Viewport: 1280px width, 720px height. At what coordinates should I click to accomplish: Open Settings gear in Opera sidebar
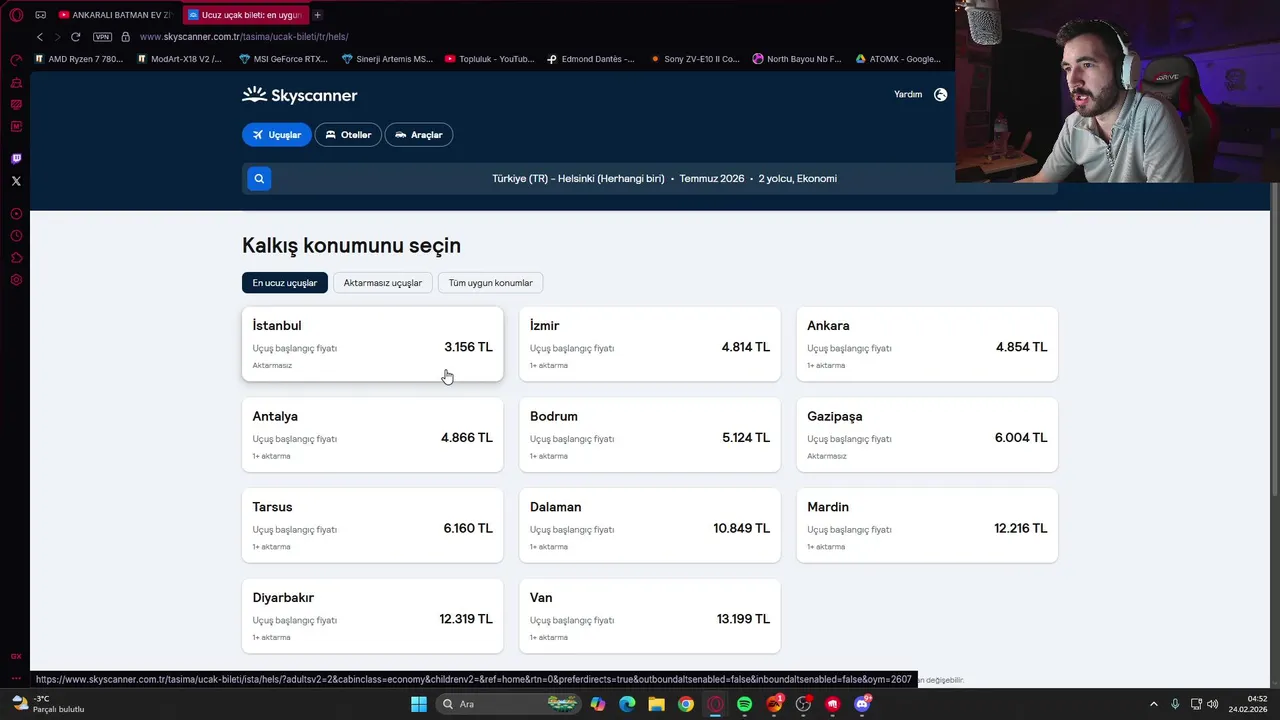coord(16,280)
